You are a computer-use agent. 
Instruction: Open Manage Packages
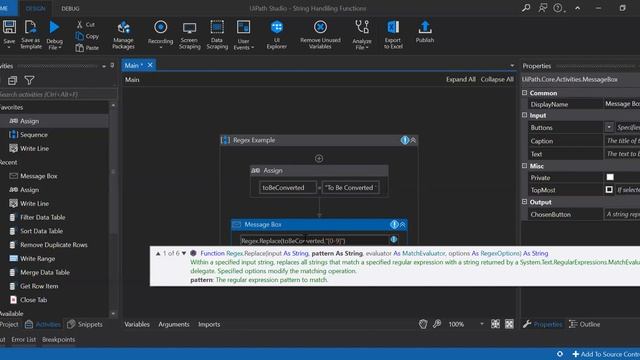(123, 35)
